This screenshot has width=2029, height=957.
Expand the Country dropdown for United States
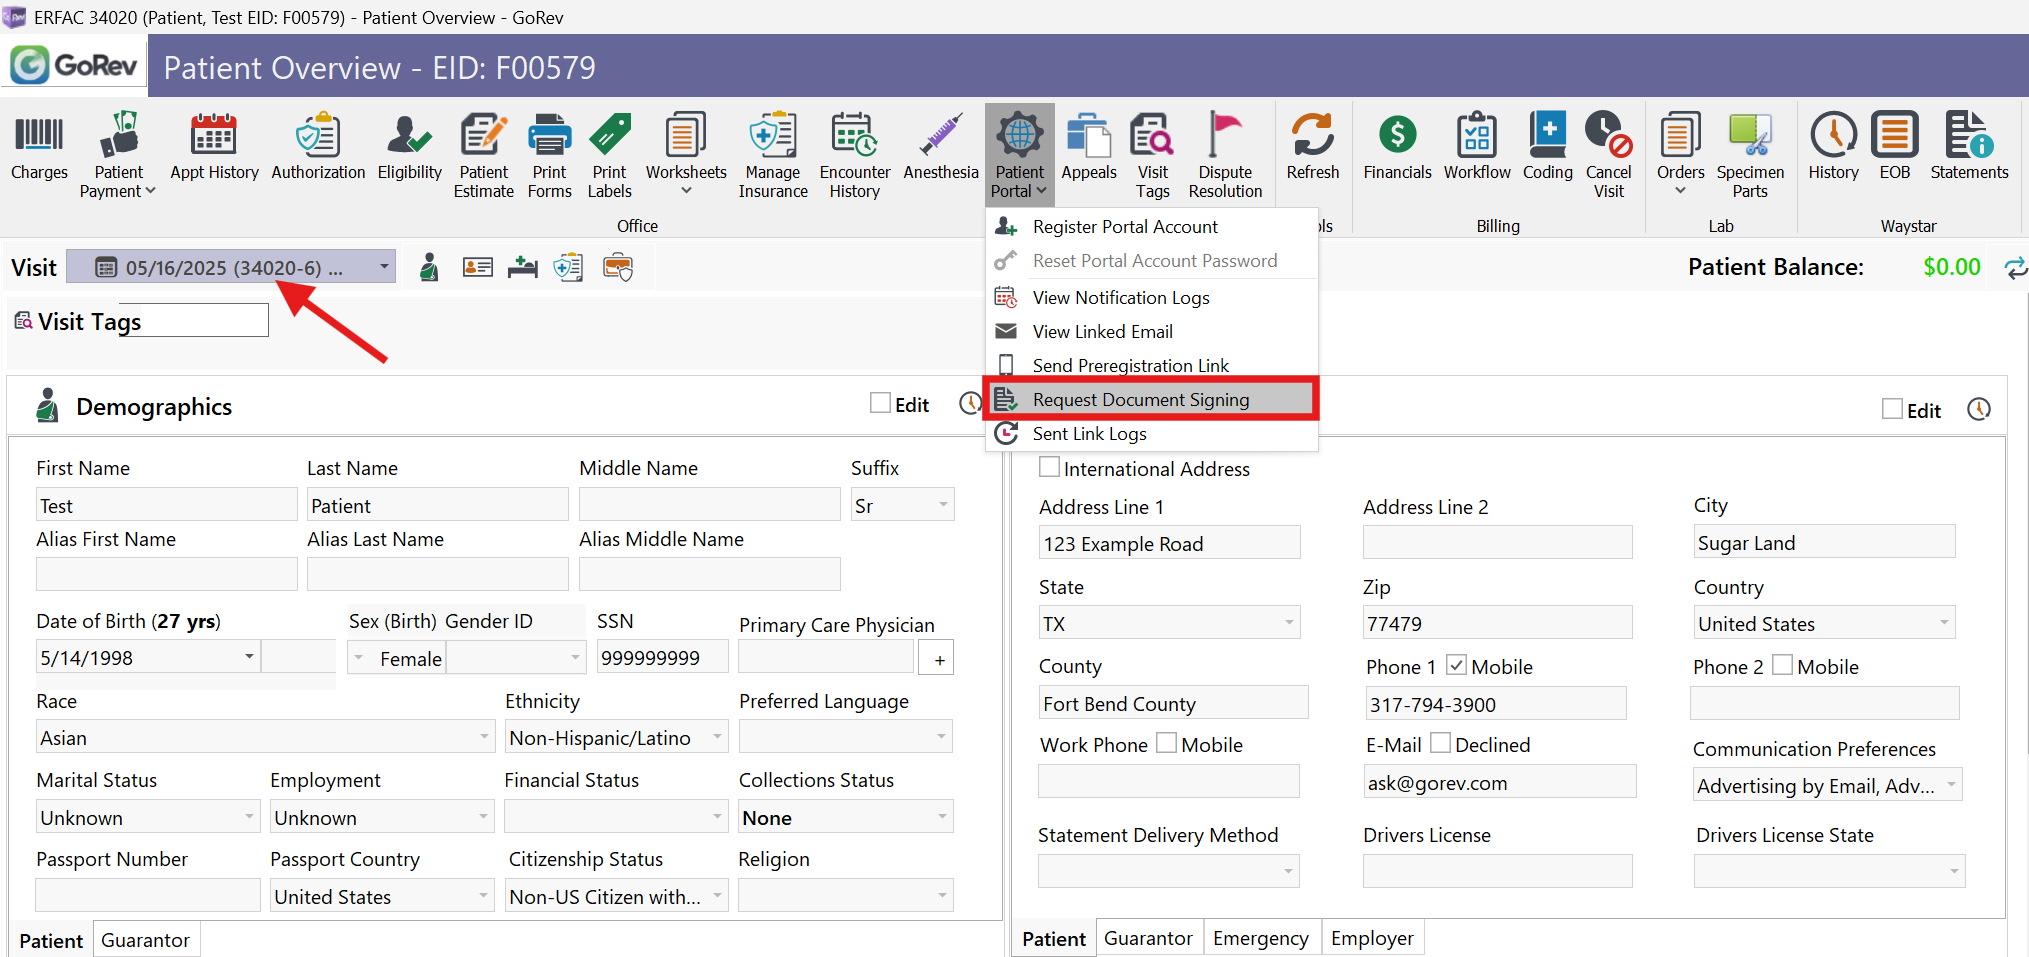pyautogui.click(x=1943, y=623)
